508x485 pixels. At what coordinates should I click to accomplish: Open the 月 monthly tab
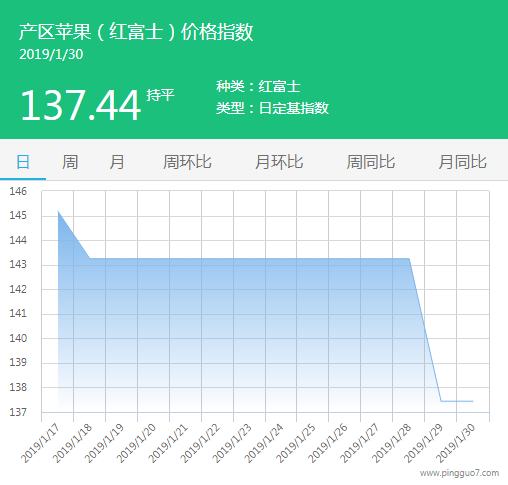pos(117,162)
